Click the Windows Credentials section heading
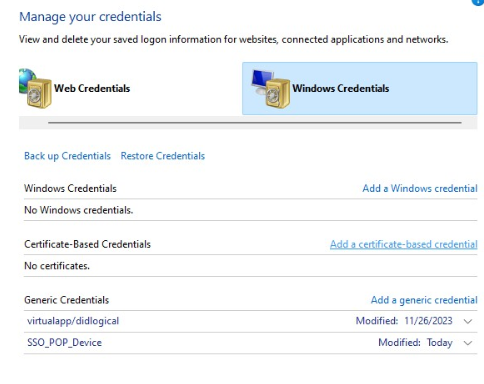This screenshot has height=384, width=484. [70, 188]
